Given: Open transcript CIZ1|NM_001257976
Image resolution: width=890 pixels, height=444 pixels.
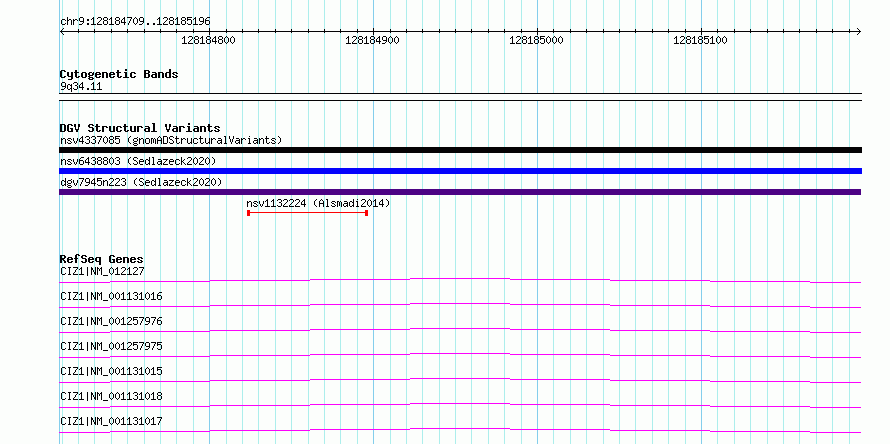Looking at the screenshot, I should click(x=111, y=321).
